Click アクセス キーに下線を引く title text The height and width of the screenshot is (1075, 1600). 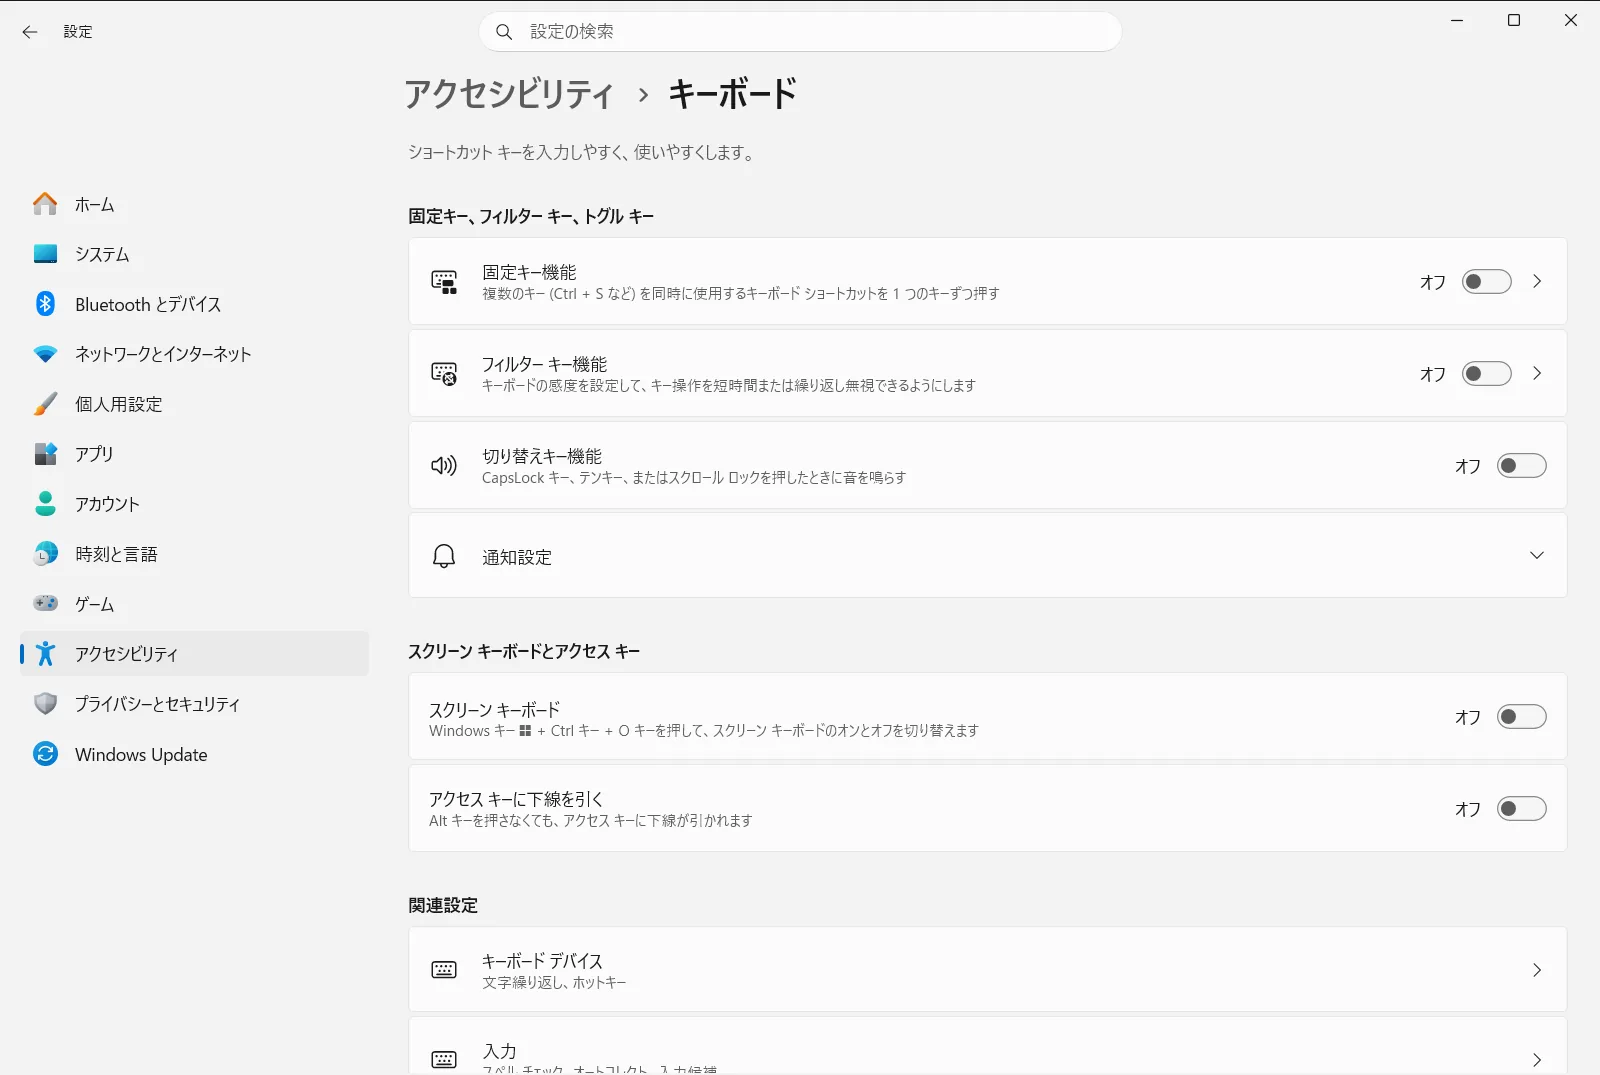tap(516, 799)
